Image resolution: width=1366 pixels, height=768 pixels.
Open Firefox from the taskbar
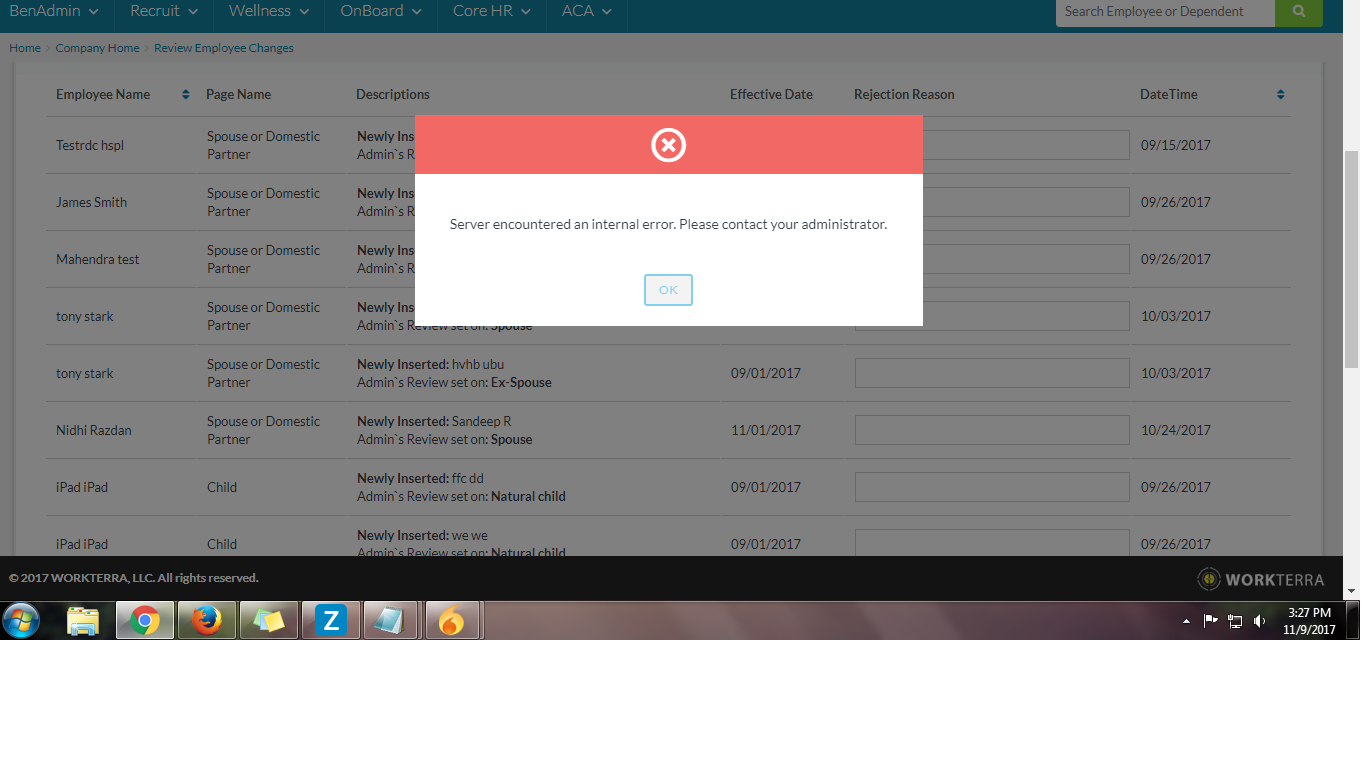click(x=207, y=621)
